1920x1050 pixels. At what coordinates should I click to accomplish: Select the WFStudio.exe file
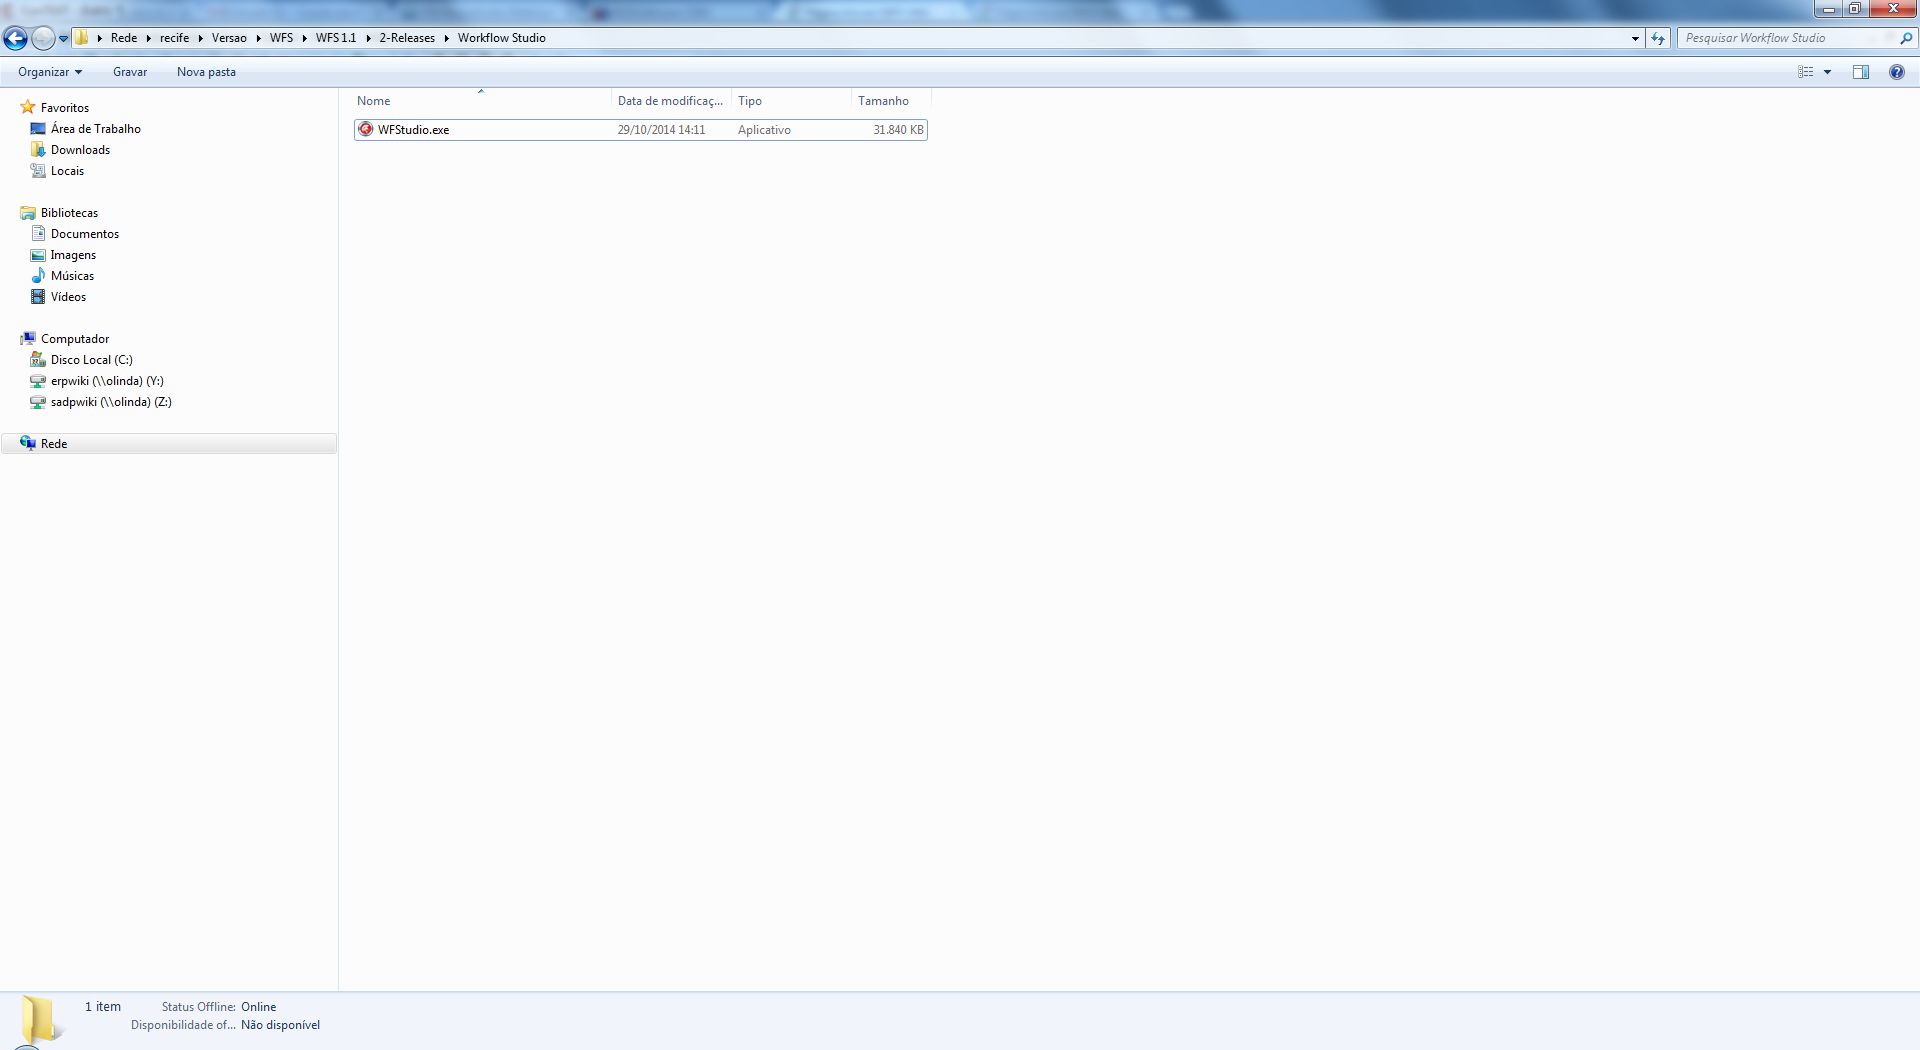[x=413, y=130]
